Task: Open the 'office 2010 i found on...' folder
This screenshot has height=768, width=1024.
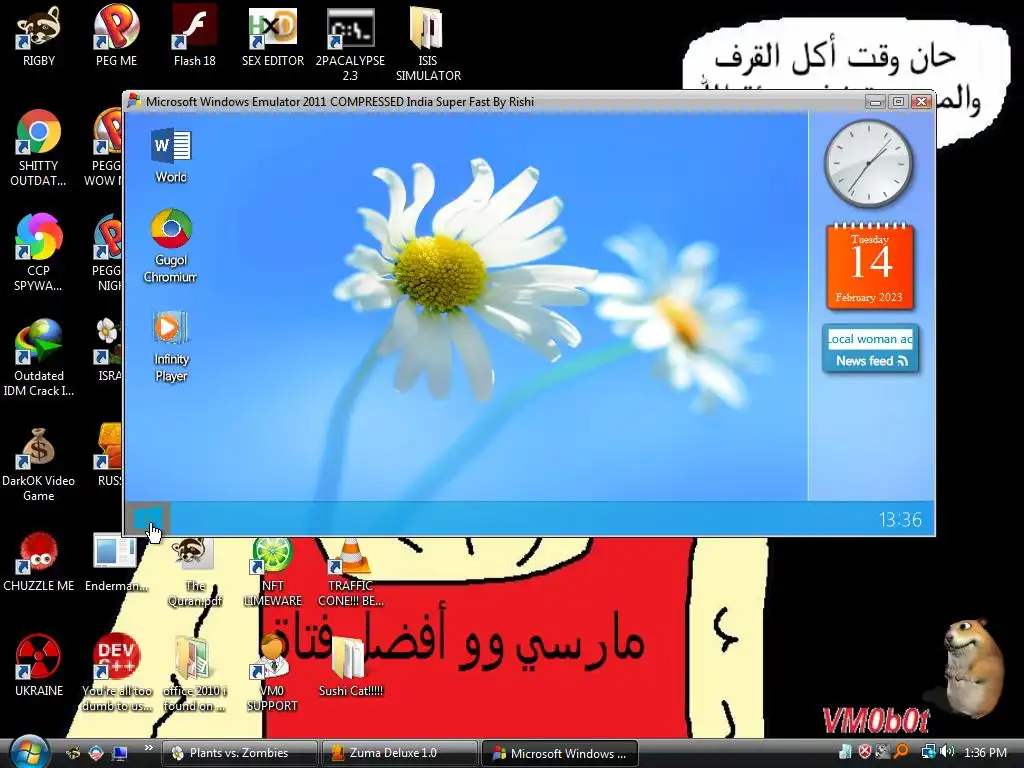Action: [x=195, y=673]
